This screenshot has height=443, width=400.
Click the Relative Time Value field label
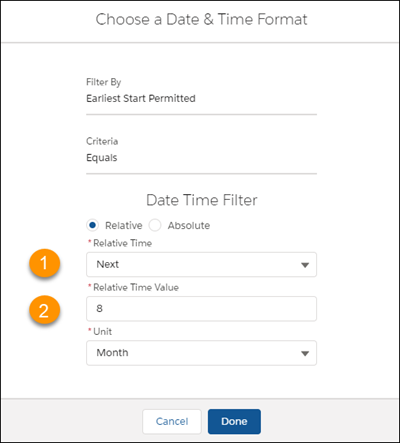coord(136,287)
